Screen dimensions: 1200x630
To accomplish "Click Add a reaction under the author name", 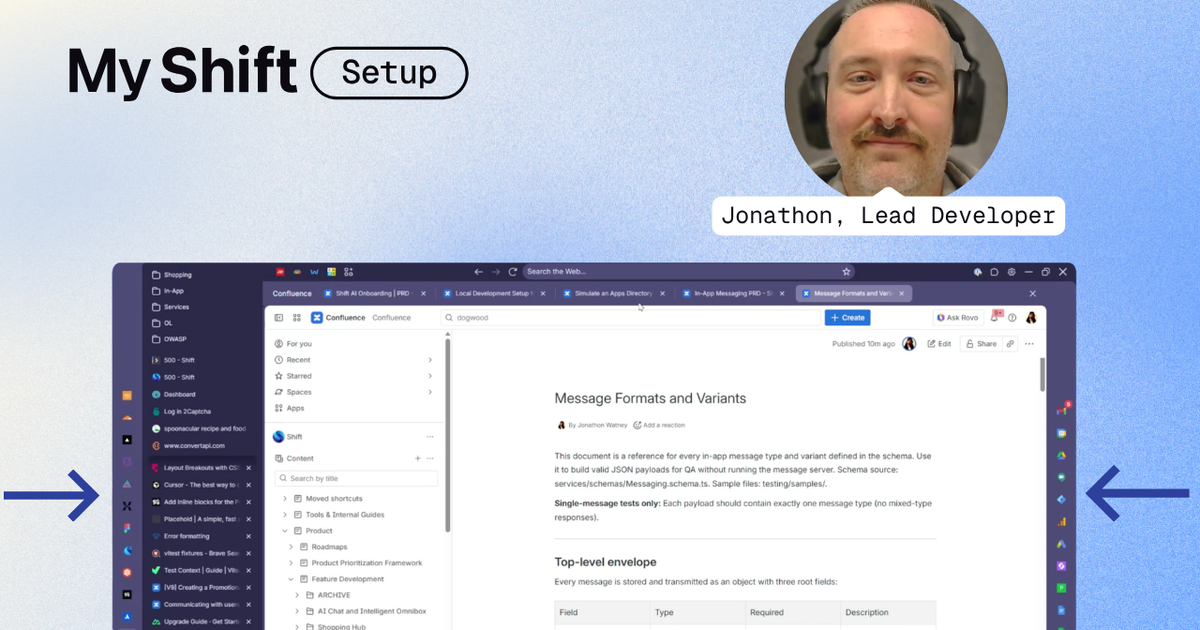I will (661, 425).
